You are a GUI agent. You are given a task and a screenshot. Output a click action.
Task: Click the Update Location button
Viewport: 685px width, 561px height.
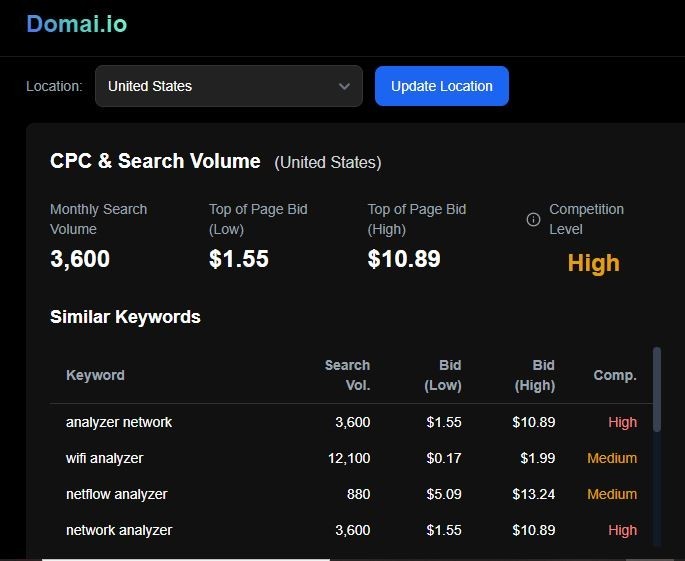click(x=442, y=86)
